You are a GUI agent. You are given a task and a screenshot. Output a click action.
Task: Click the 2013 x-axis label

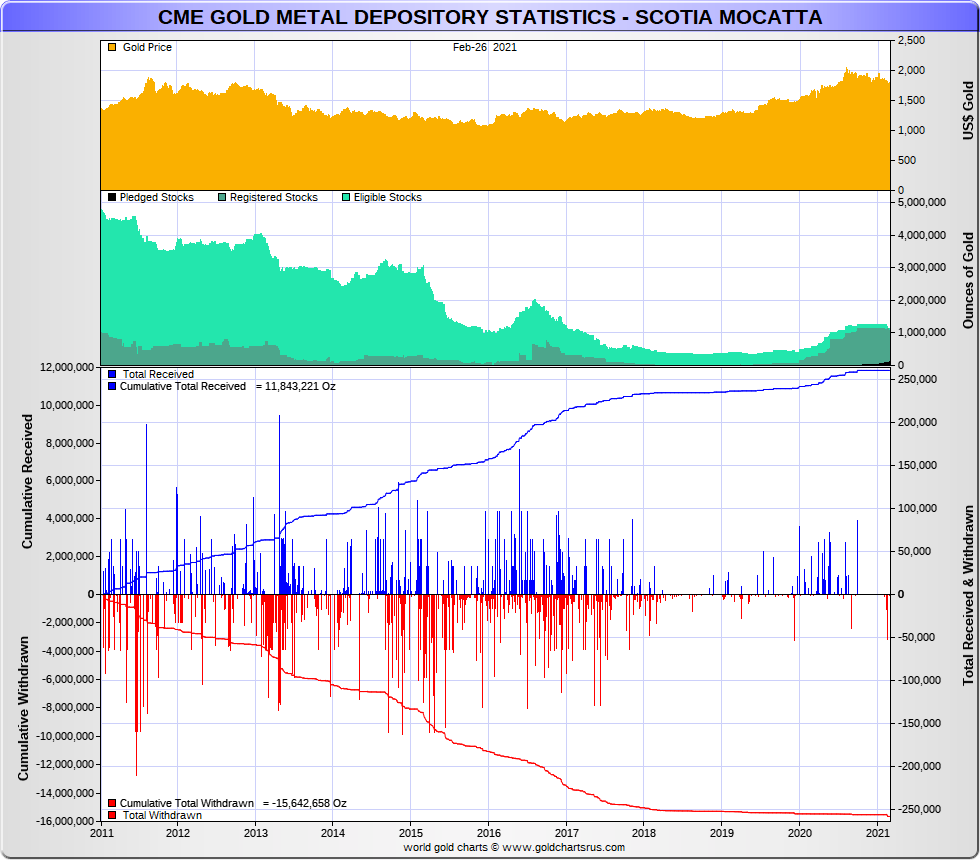coord(255,833)
